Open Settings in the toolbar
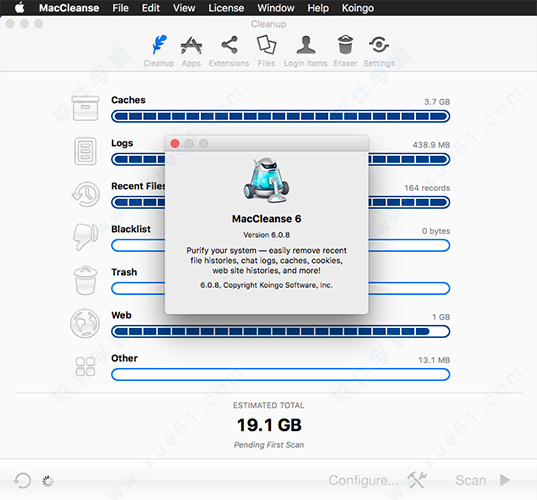The width and height of the screenshot is (537, 500). click(379, 51)
